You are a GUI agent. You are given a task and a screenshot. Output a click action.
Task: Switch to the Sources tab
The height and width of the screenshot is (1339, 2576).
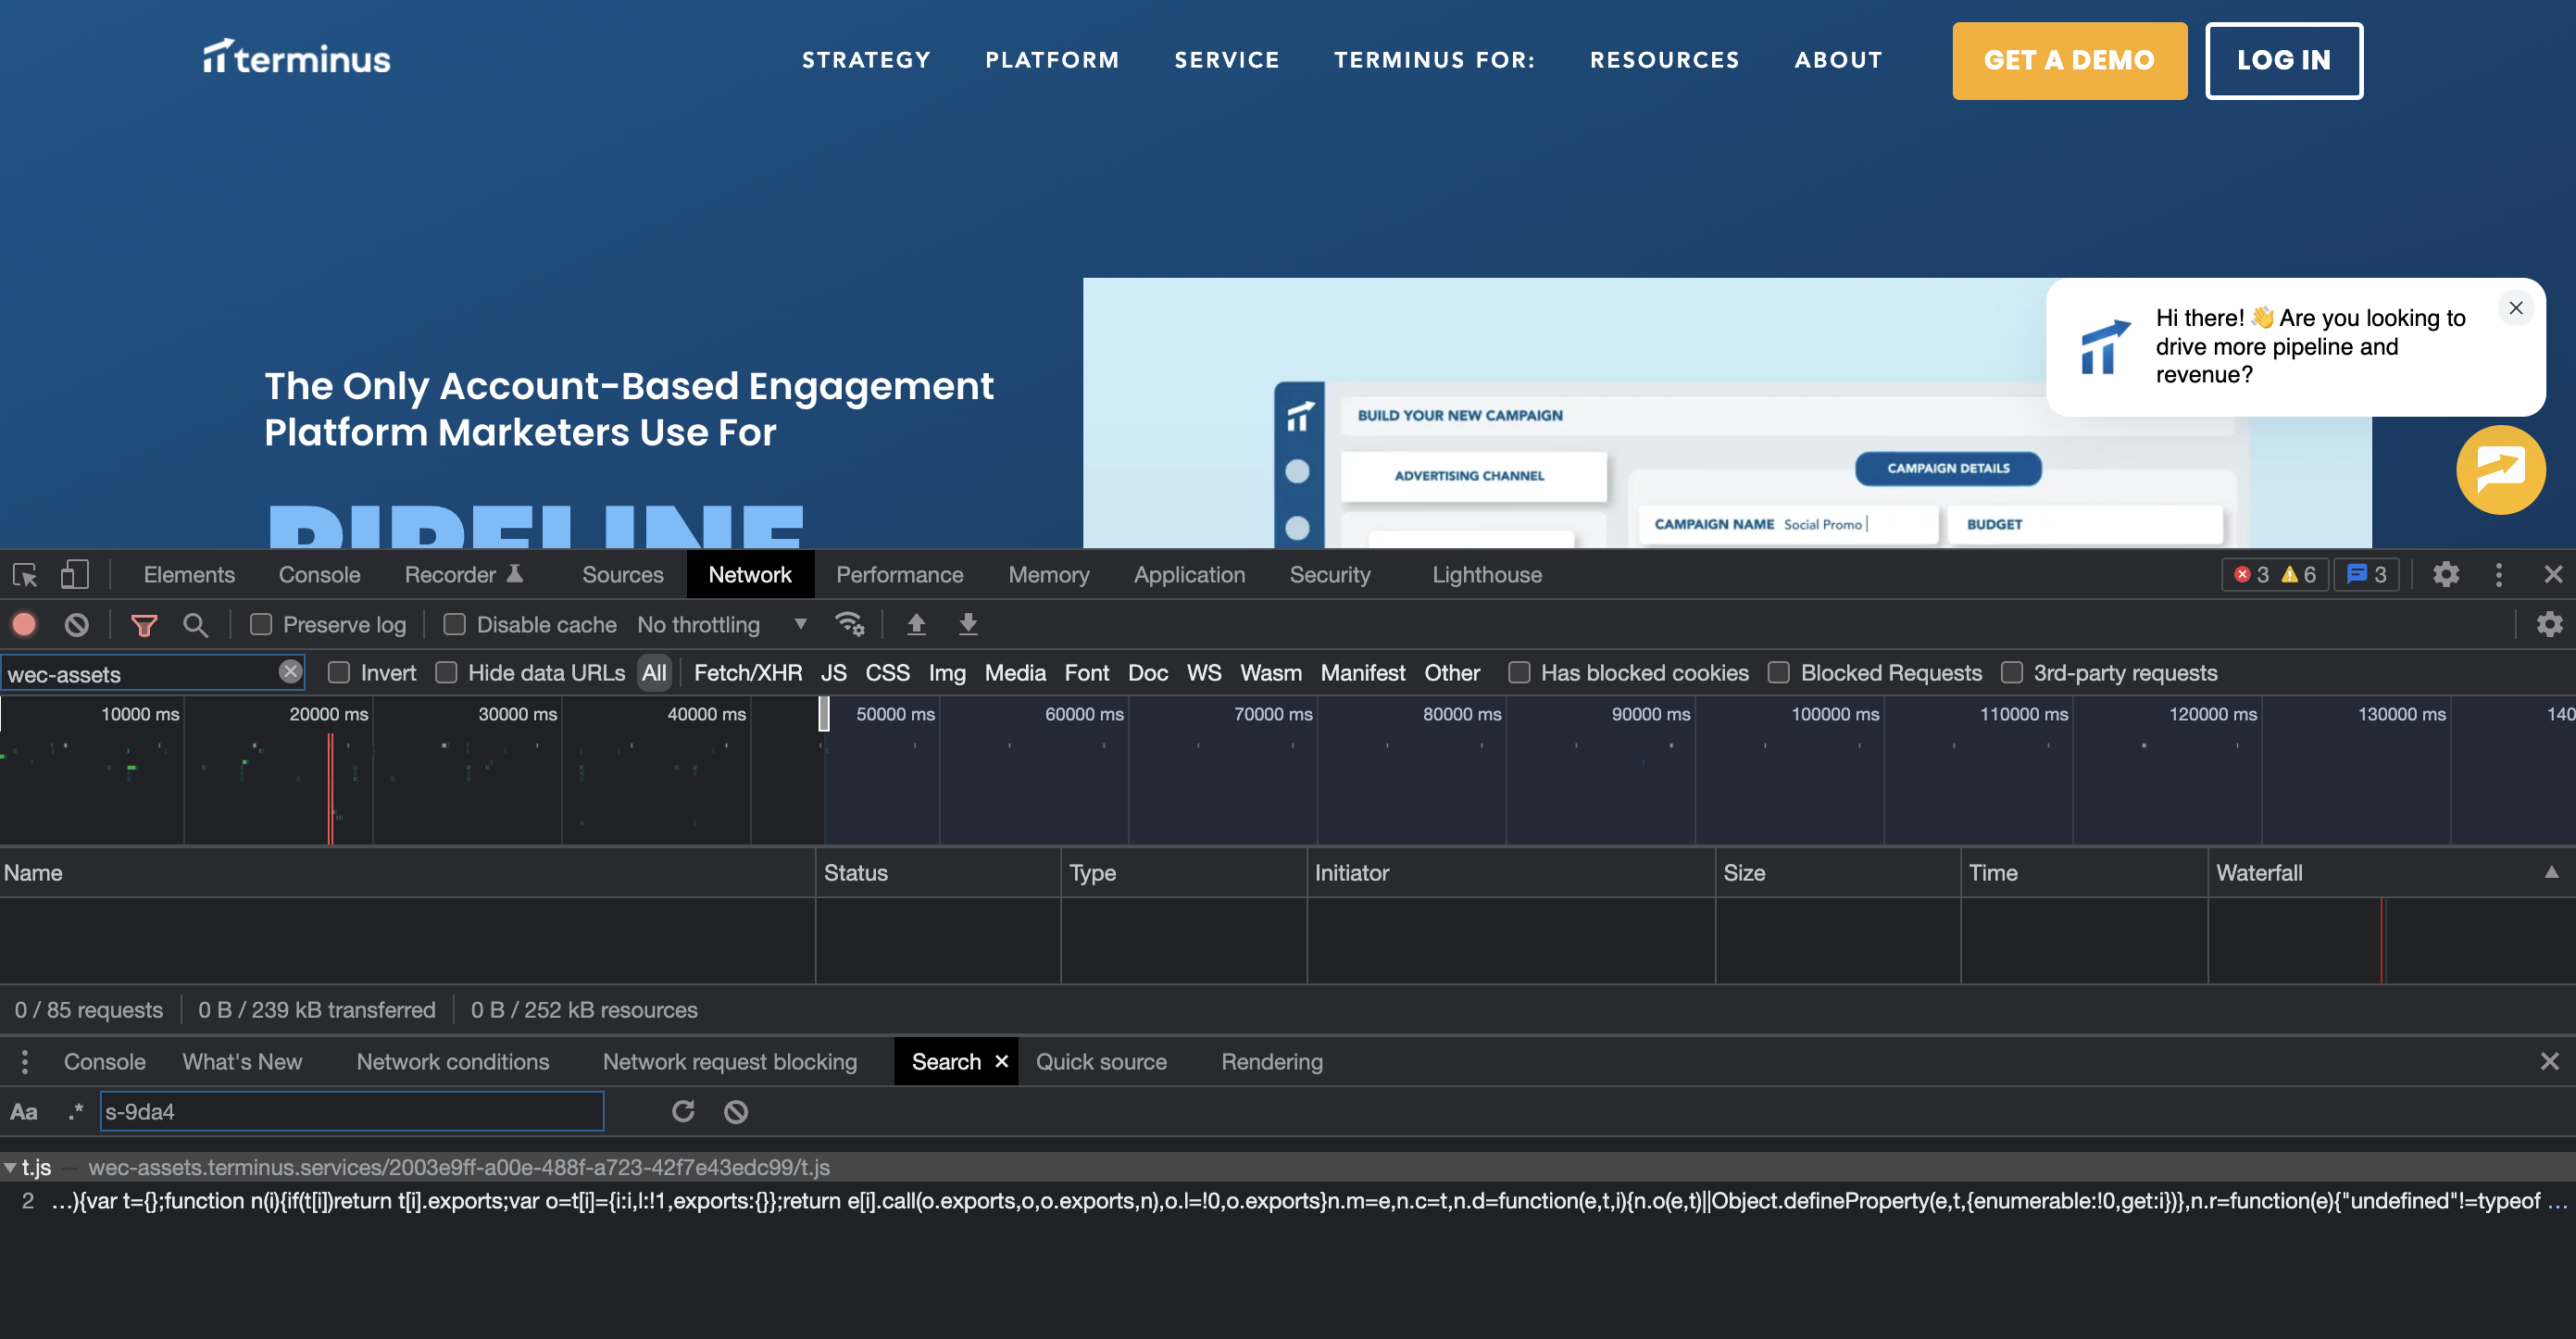coord(623,575)
